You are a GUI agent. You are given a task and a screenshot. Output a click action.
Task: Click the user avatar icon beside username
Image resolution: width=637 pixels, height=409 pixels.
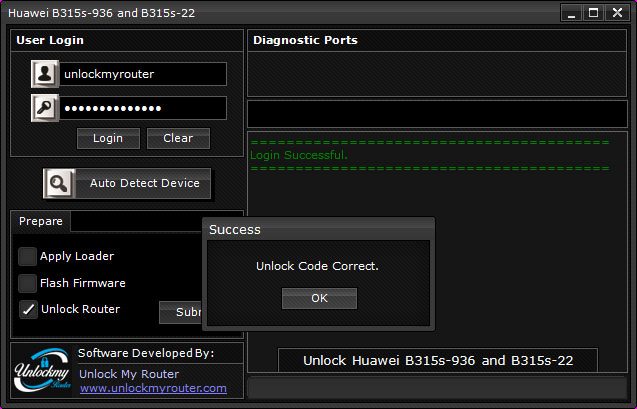[45, 74]
